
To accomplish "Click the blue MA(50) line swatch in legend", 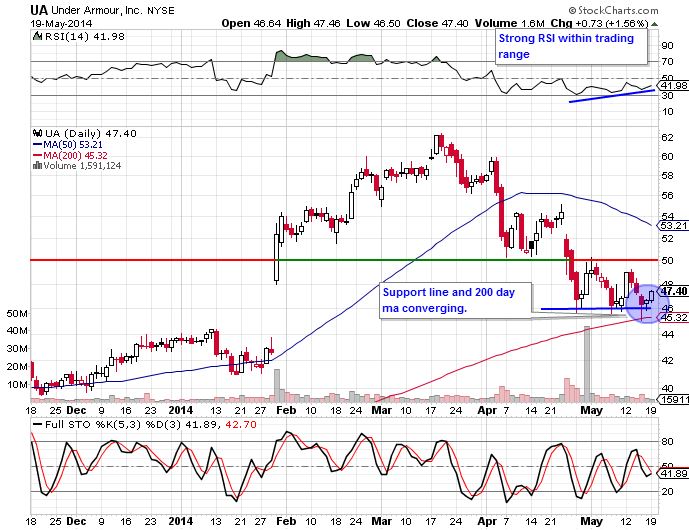I will coord(37,145).
